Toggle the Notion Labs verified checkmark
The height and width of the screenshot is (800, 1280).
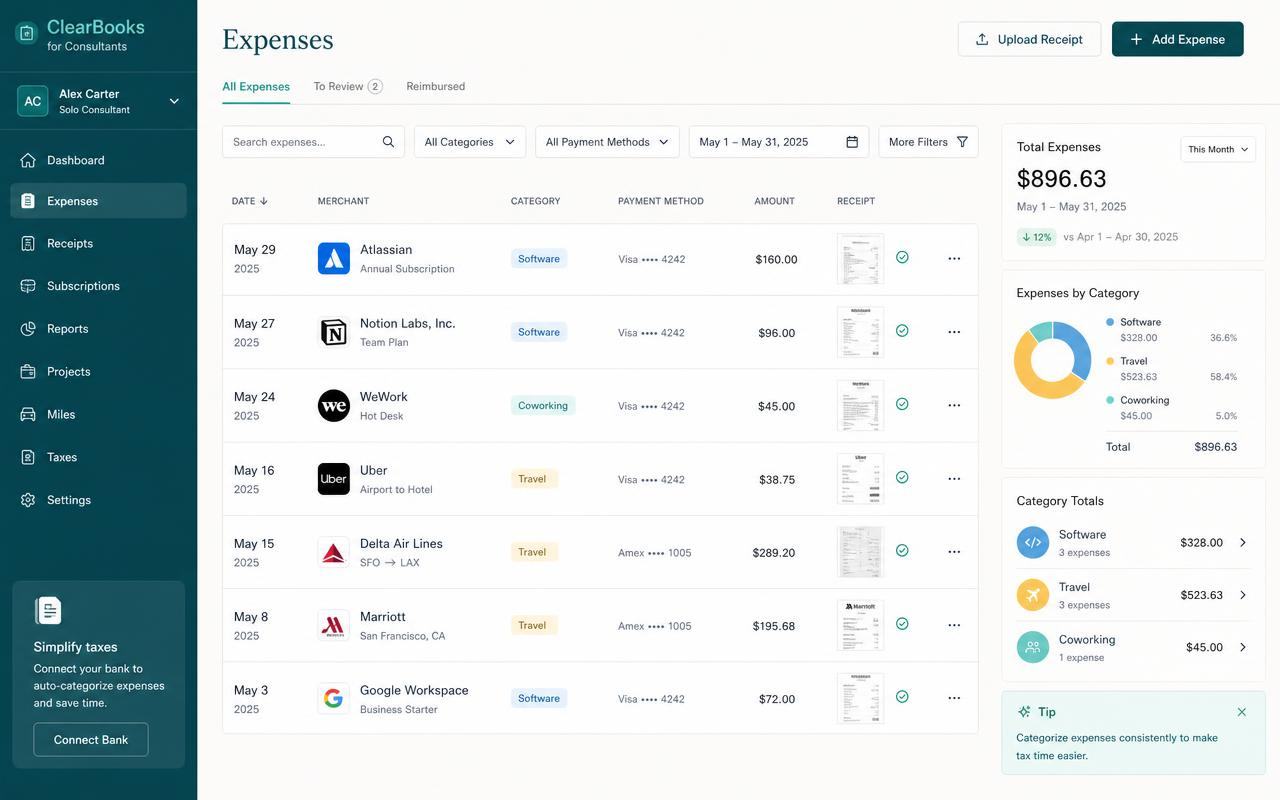[x=902, y=330]
